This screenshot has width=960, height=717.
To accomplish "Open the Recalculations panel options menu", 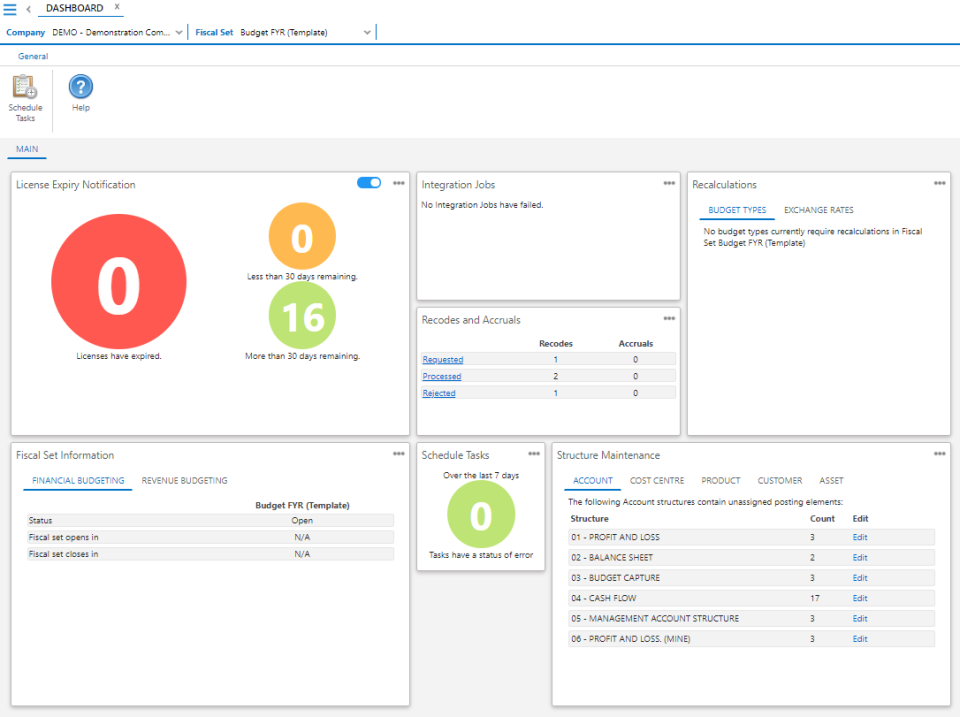I will tap(939, 183).
